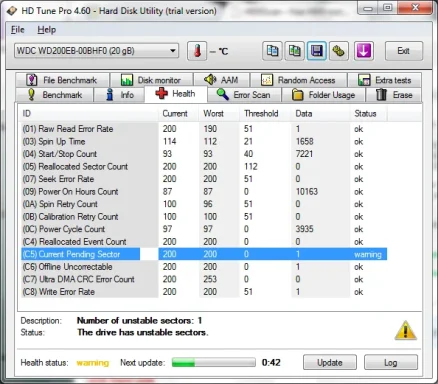Select the (0C) Power Cycle Count row
The width and height of the screenshot is (438, 384).
click(x=204, y=229)
